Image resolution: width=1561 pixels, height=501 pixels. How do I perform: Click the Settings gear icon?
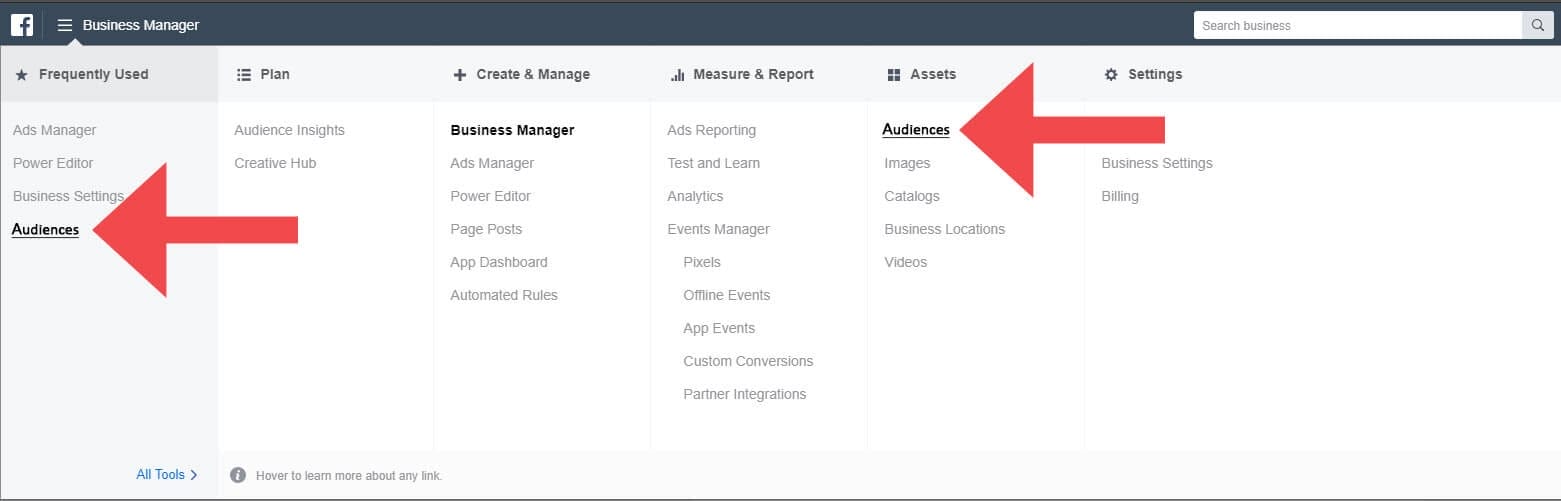[1111, 75]
